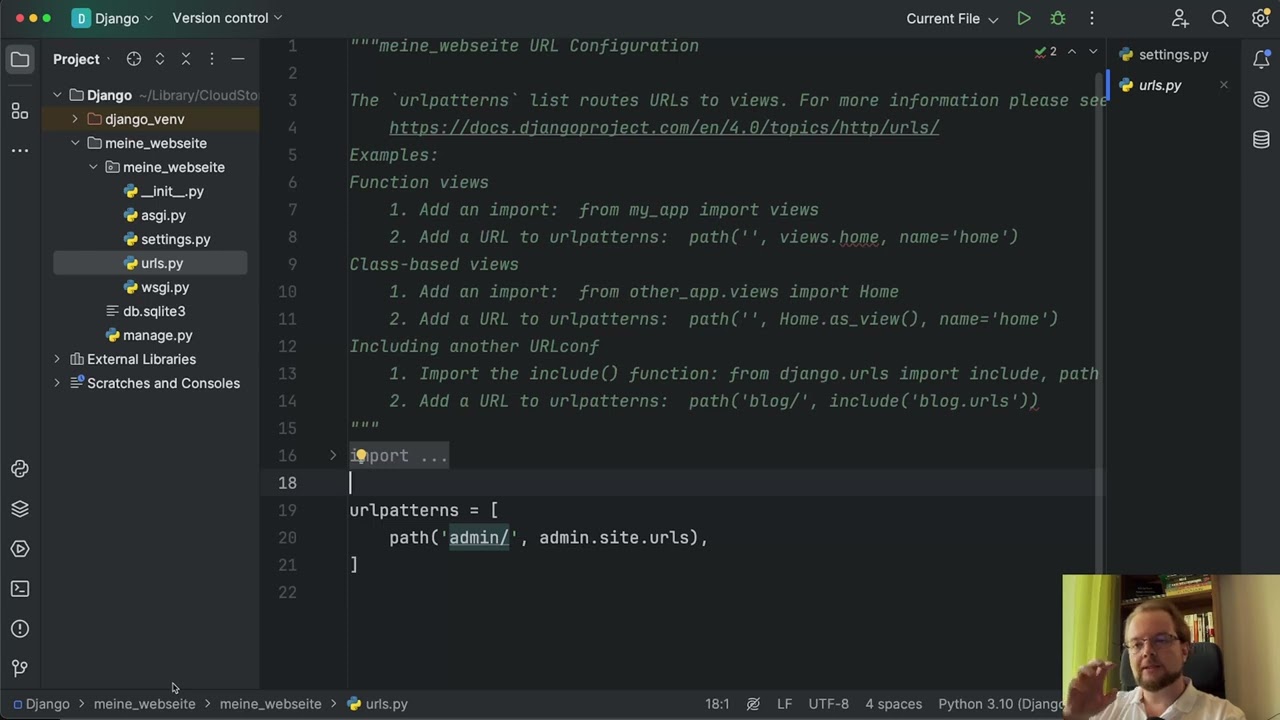Expand External Libraries node
The width and height of the screenshot is (1280, 720).
tap(57, 359)
